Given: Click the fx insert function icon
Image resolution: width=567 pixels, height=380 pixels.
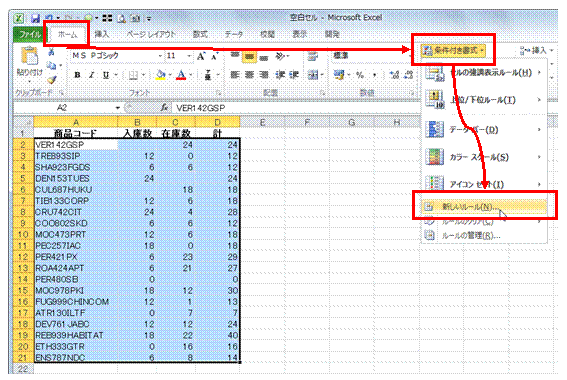Looking at the screenshot, I should (164, 108).
